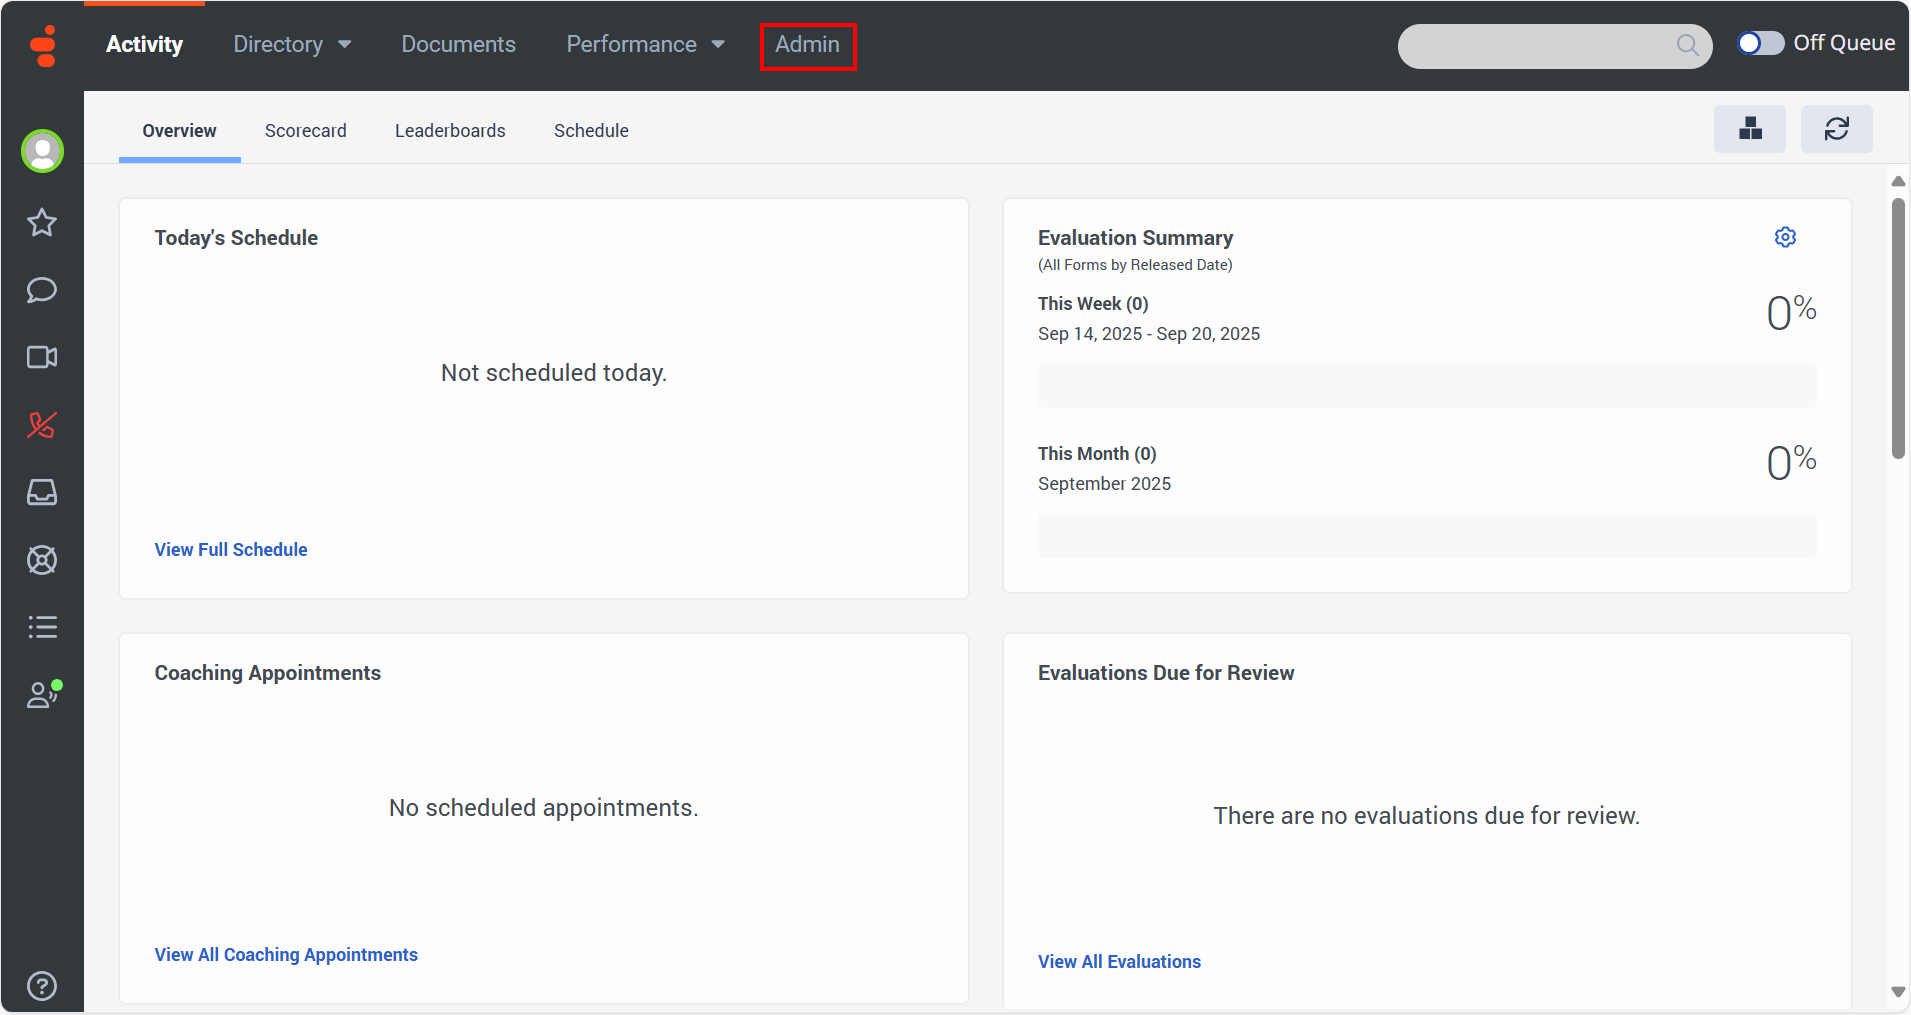Open the list icon in sidebar
The image size is (1911, 1015).
(42, 627)
